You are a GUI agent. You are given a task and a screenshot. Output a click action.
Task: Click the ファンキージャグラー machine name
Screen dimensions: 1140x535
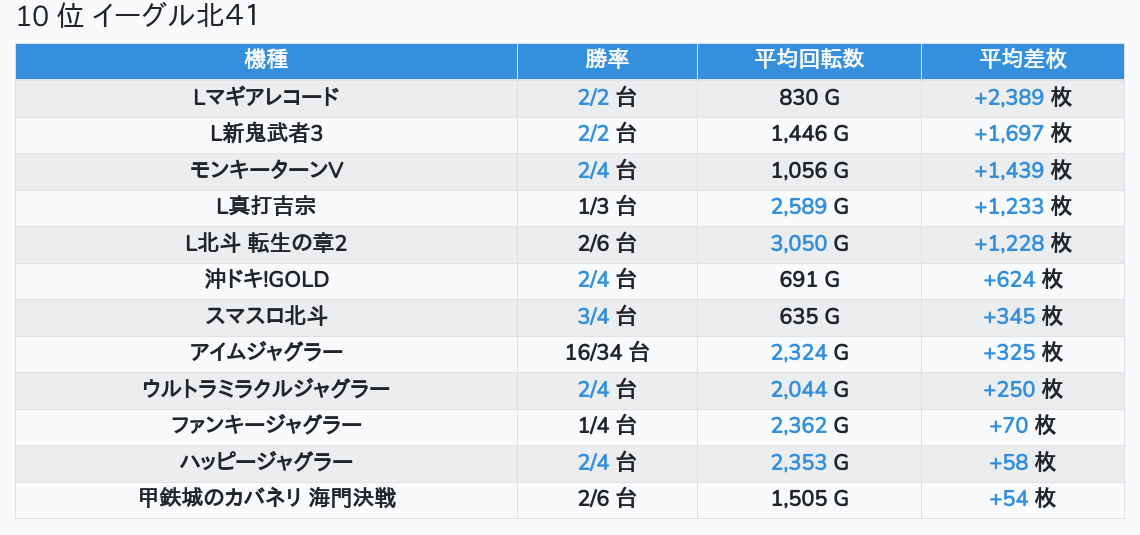[266, 426]
